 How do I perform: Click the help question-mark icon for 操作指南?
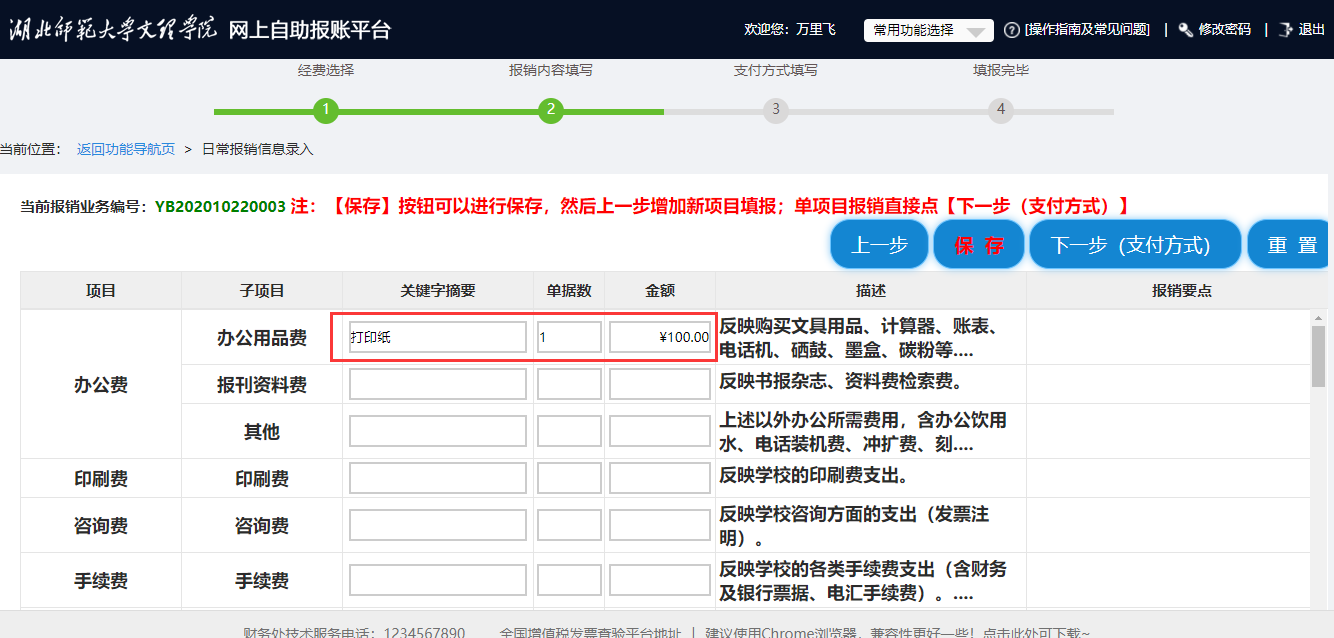point(1011,30)
